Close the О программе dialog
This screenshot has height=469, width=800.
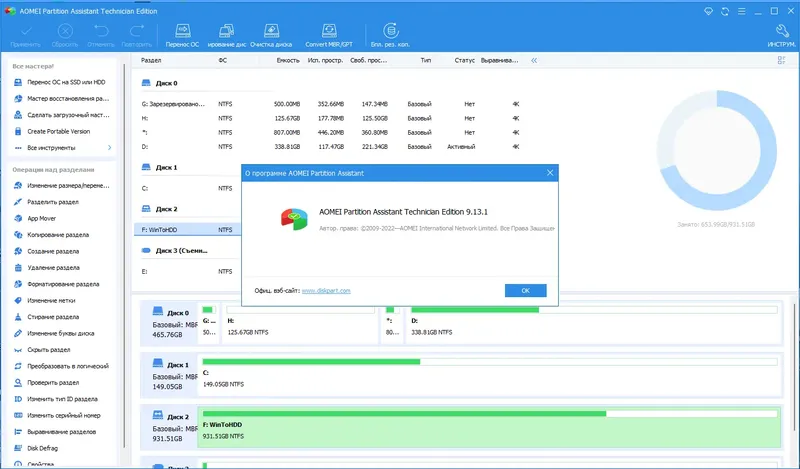point(550,173)
